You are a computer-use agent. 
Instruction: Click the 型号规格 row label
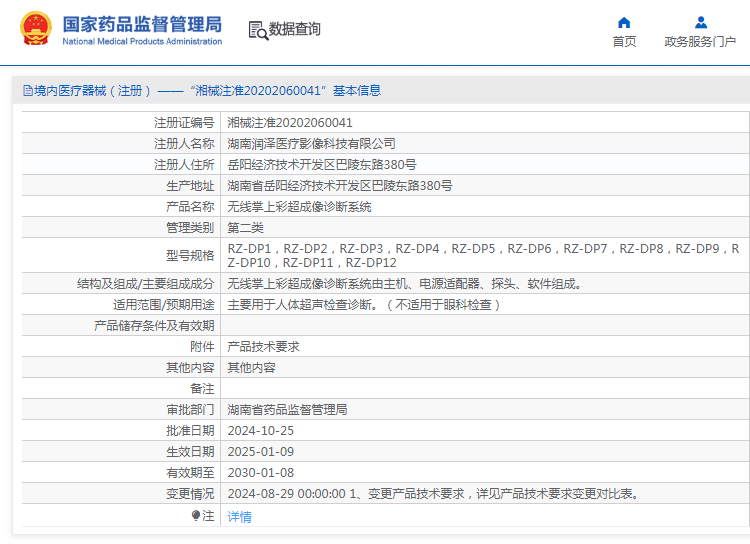[190, 255]
